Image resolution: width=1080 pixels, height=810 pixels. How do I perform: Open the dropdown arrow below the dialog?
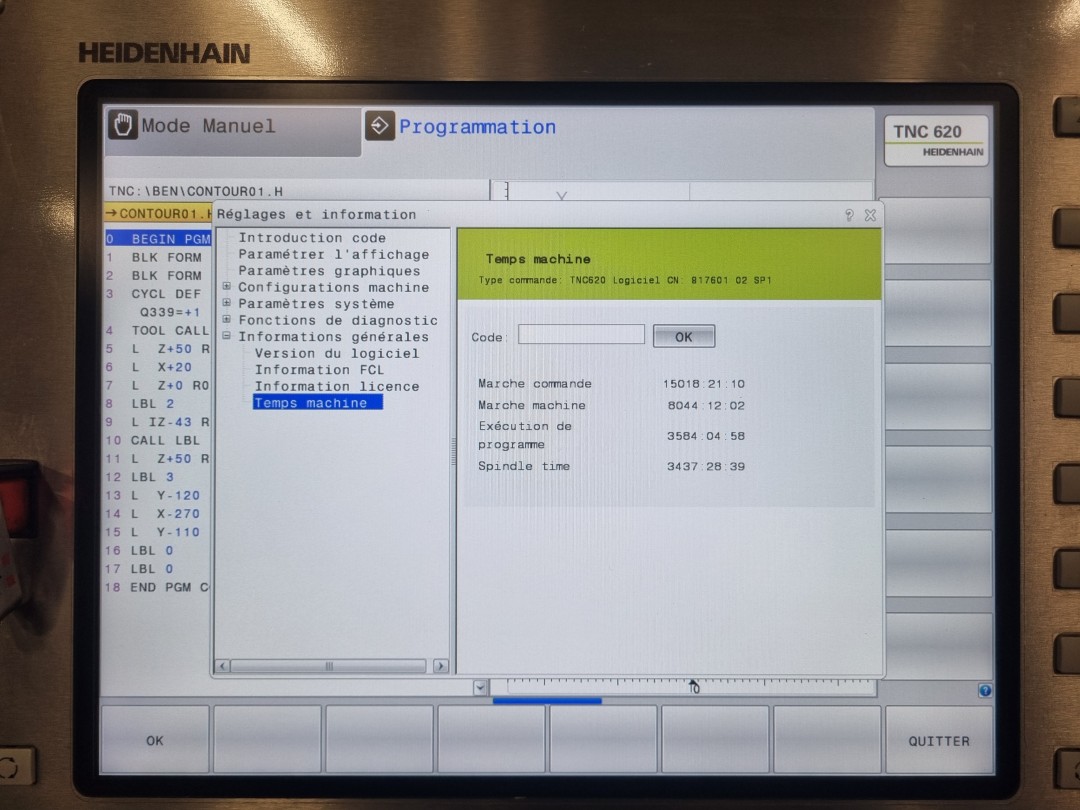[480, 688]
